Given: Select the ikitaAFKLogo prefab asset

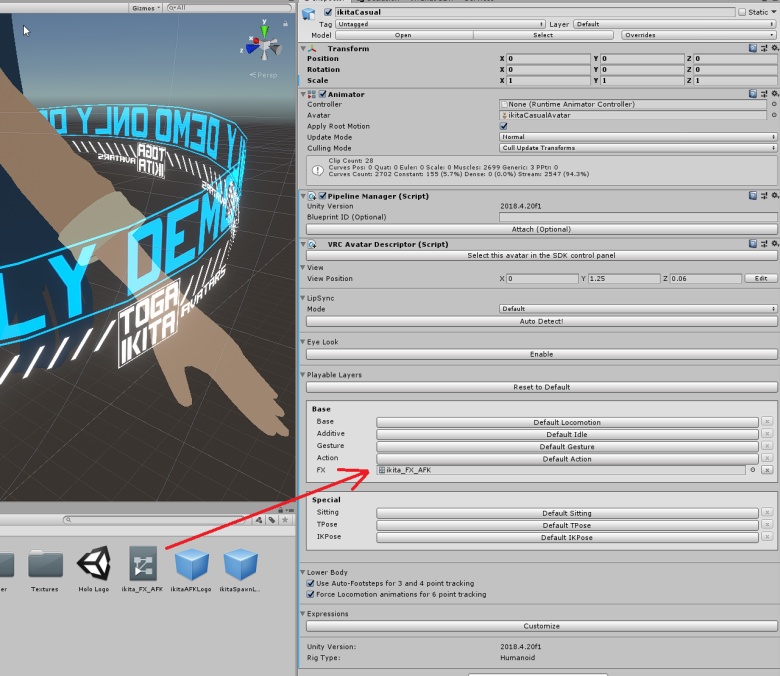Looking at the screenshot, I should (191, 568).
